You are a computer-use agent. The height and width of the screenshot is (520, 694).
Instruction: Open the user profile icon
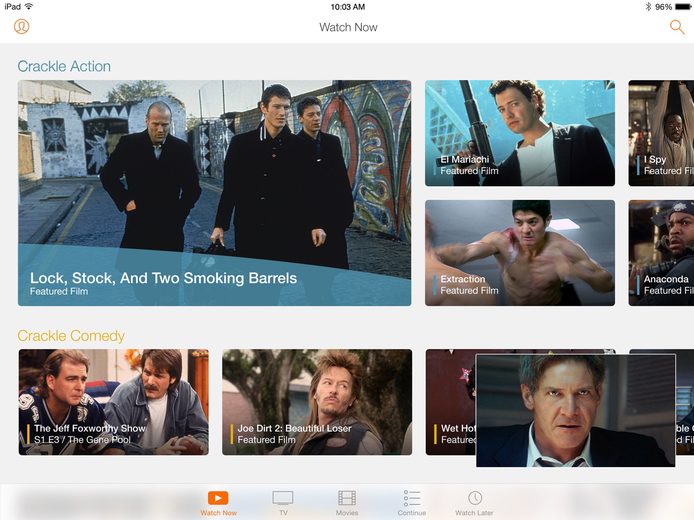coord(21,27)
